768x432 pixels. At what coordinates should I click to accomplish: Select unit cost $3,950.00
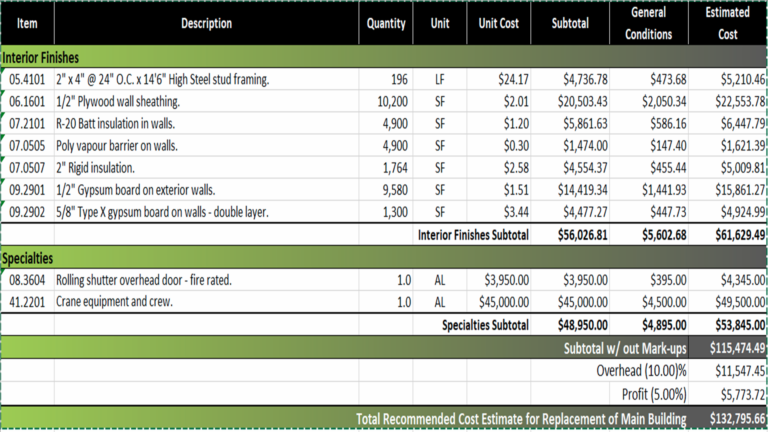pyautogui.click(x=506, y=280)
